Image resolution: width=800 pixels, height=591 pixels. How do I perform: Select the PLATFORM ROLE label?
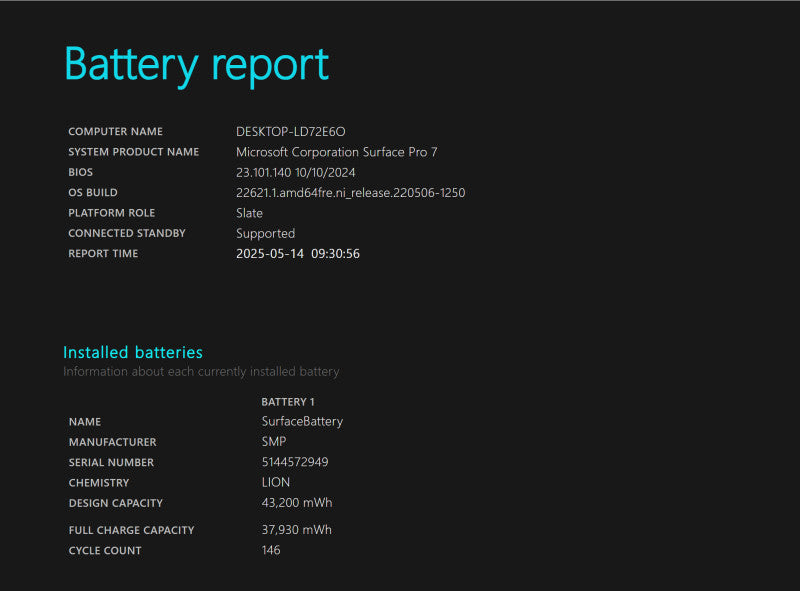[112, 213]
